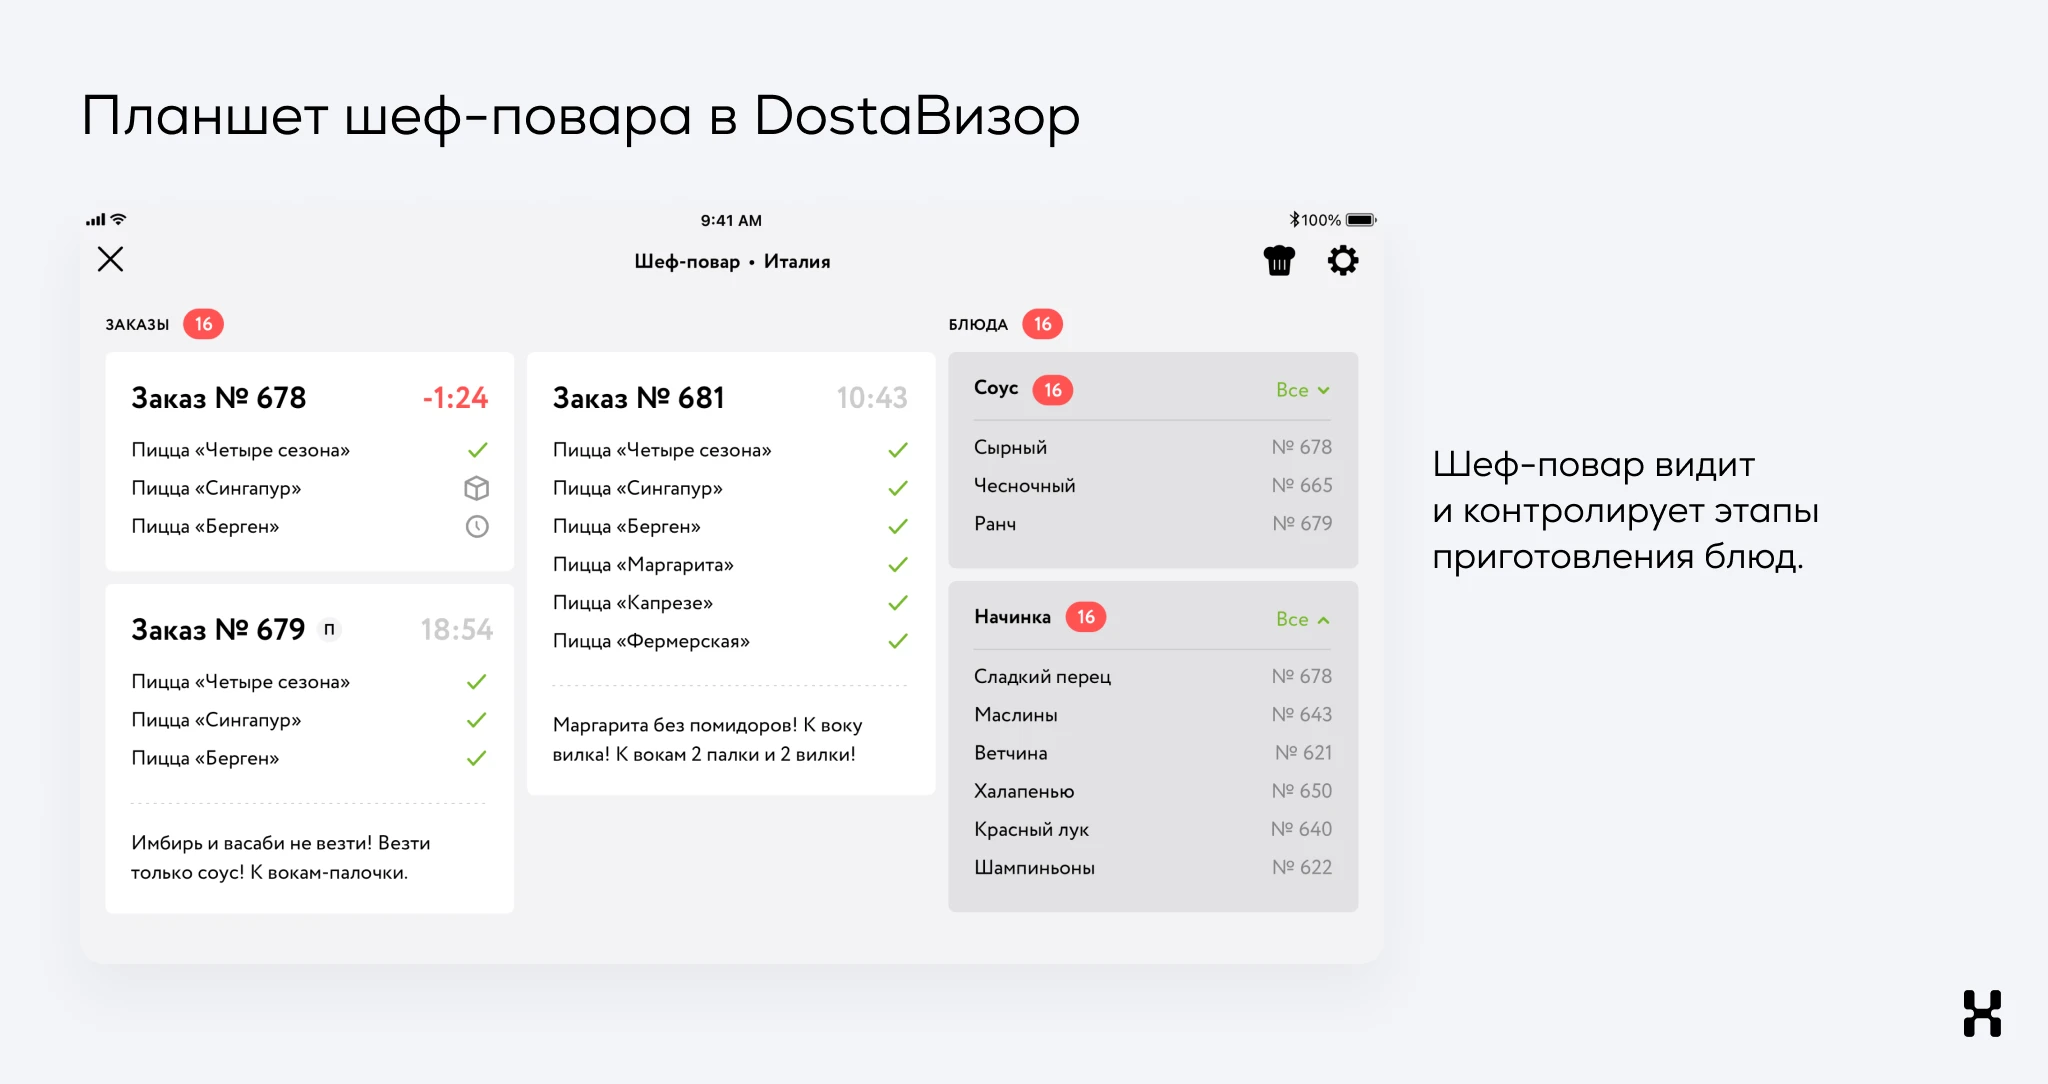The height and width of the screenshot is (1084, 2048).
Task: Open the Заказ № 681 title
Action: click(x=638, y=398)
